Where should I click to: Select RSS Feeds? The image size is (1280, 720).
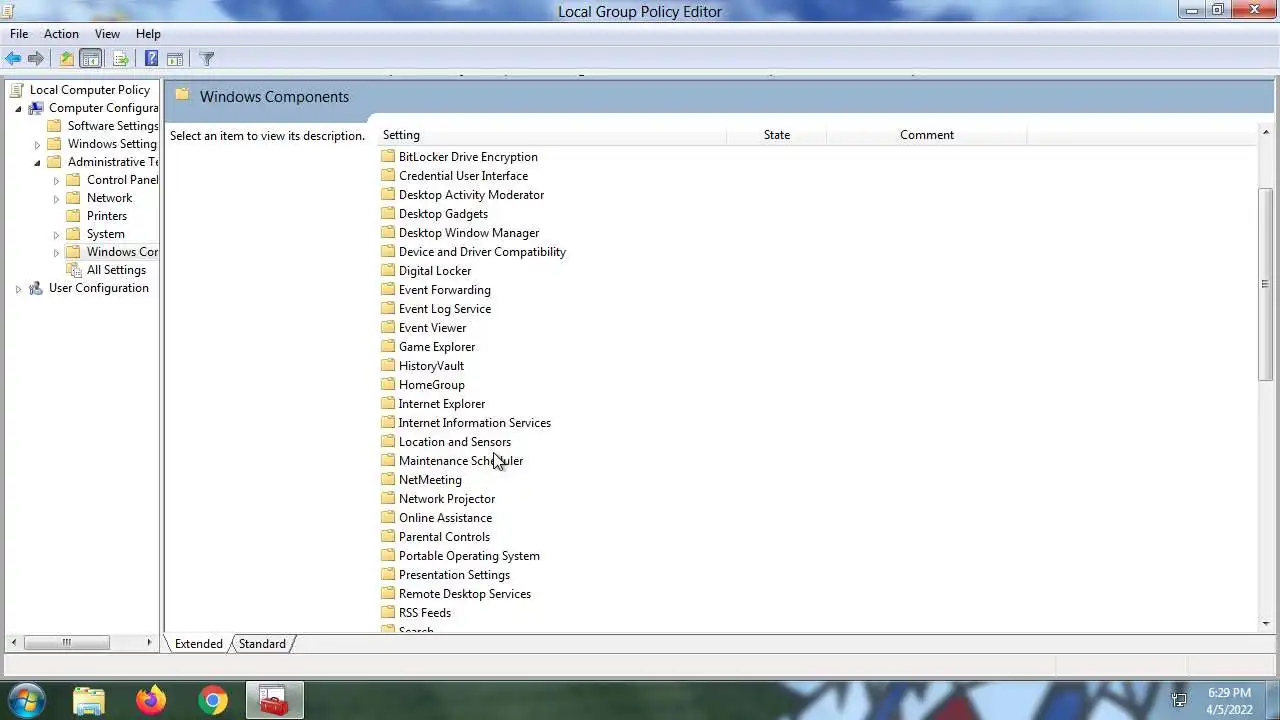coord(425,613)
